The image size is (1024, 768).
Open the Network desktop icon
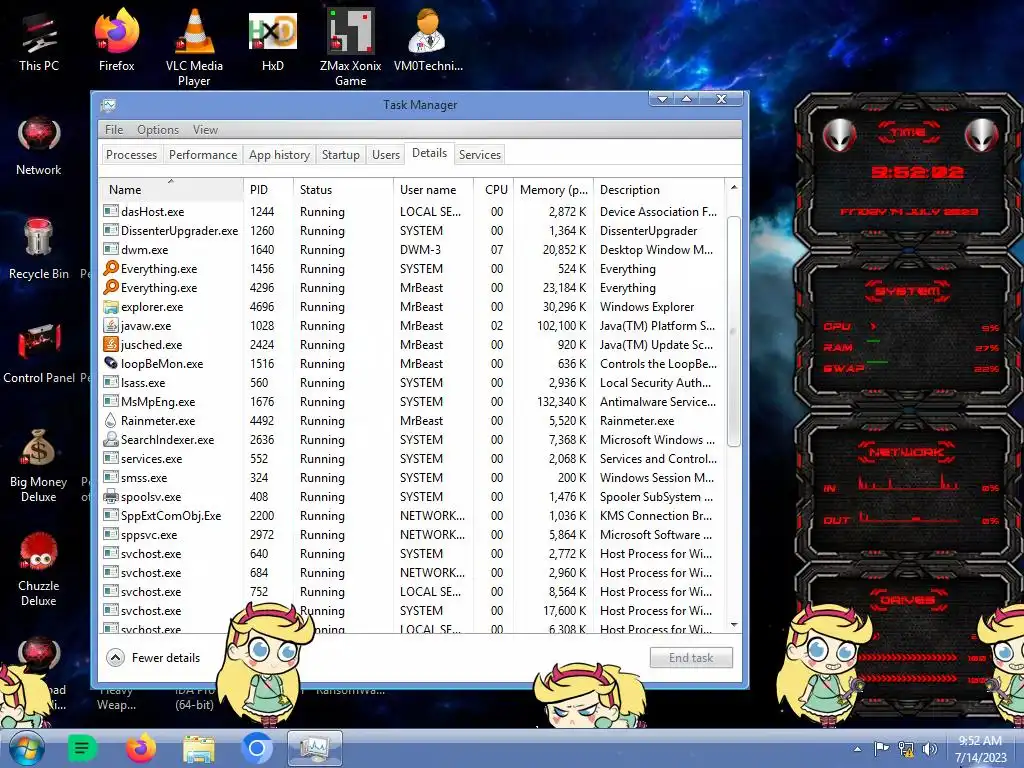tap(39, 147)
